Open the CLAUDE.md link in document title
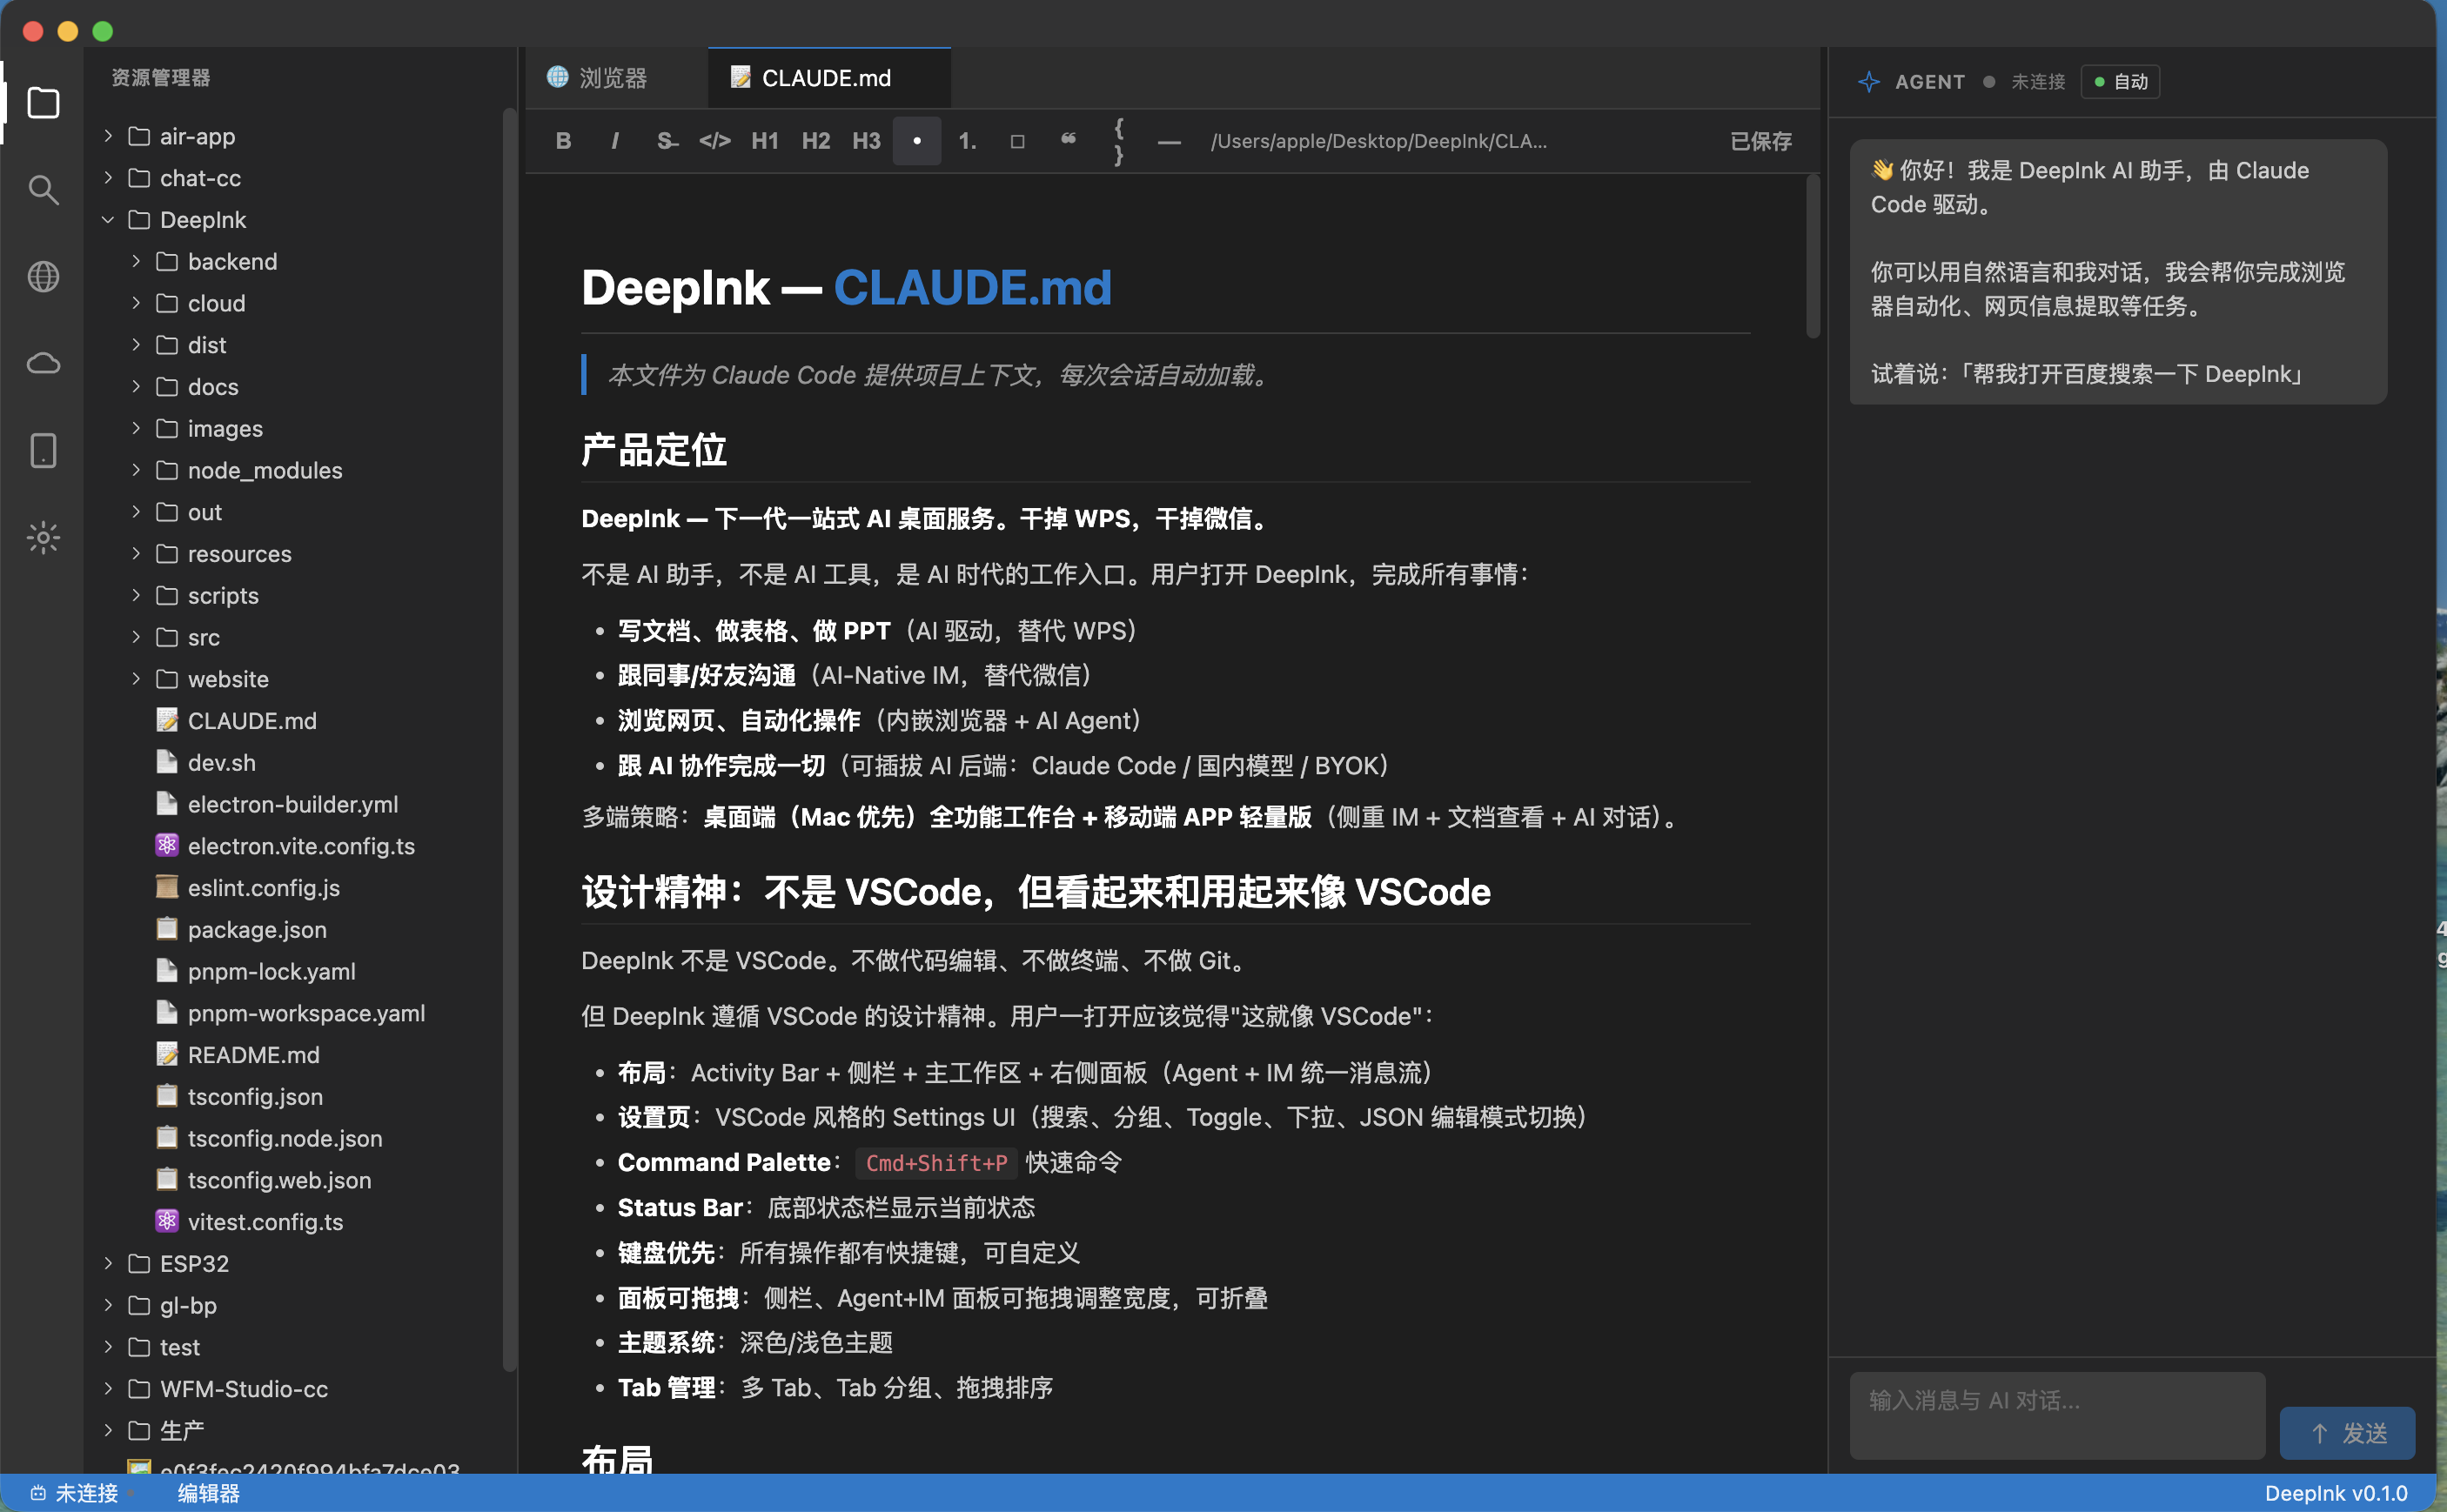The width and height of the screenshot is (2447, 1512). tap(972, 288)
